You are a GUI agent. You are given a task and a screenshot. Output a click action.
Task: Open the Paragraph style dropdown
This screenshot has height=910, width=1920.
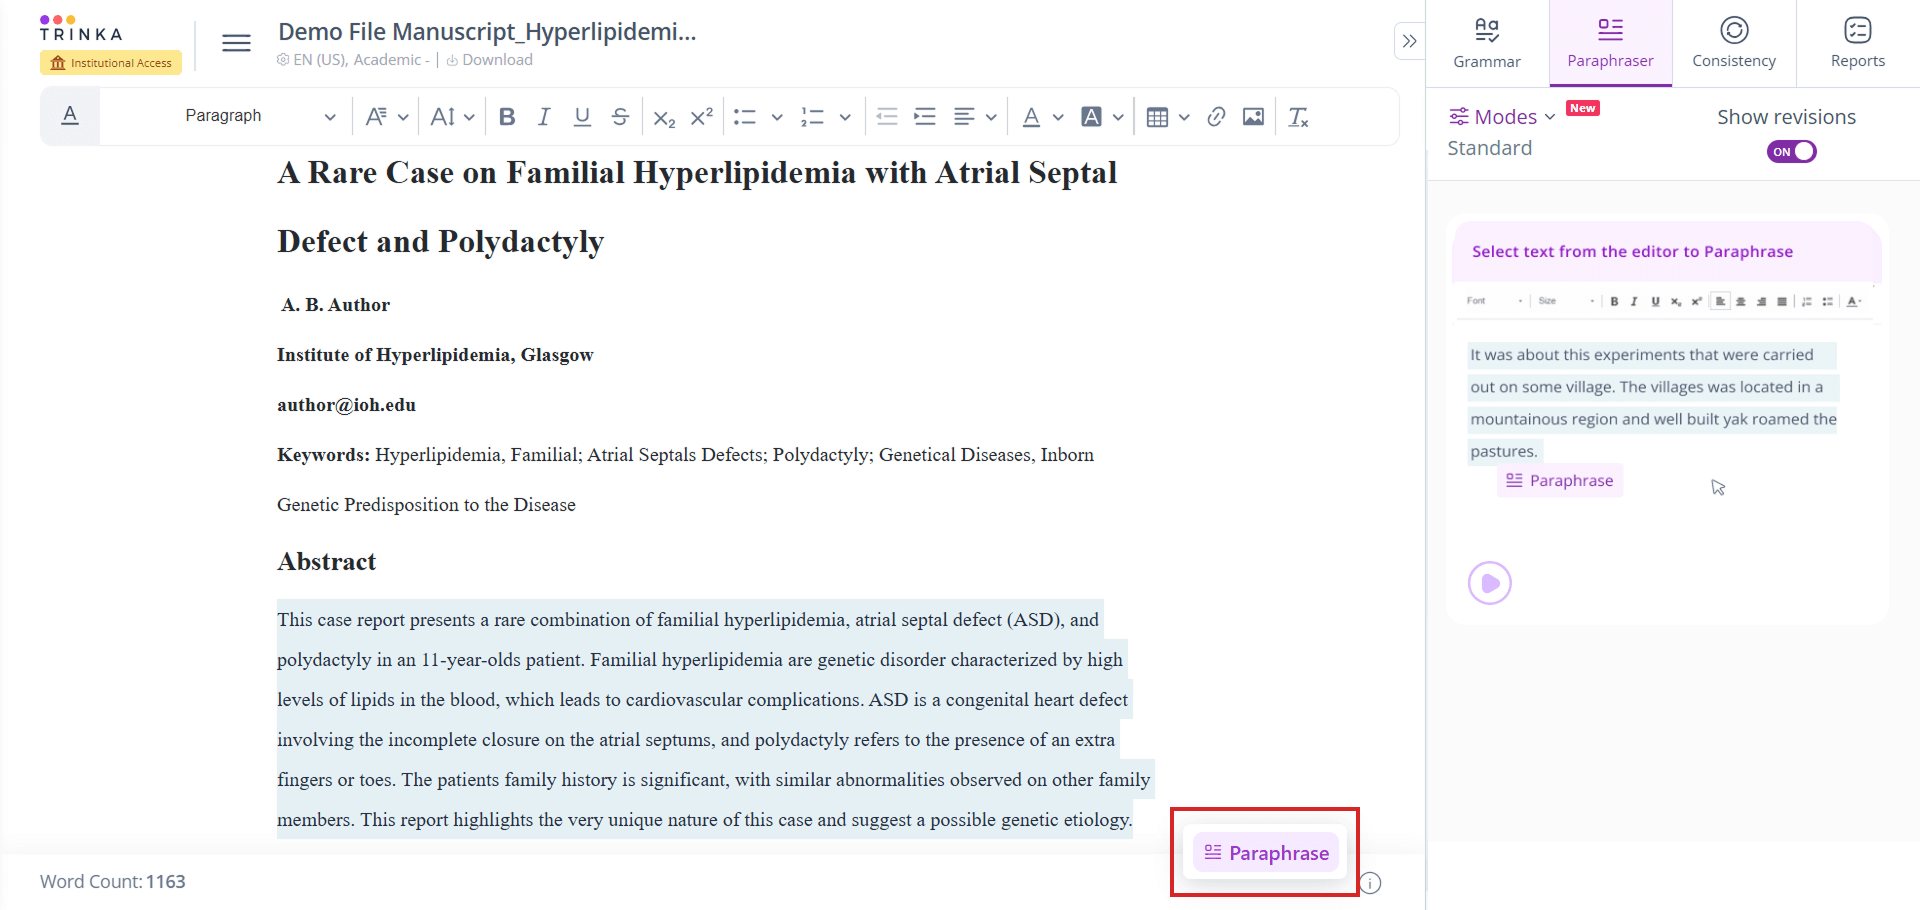pos(260,116)
